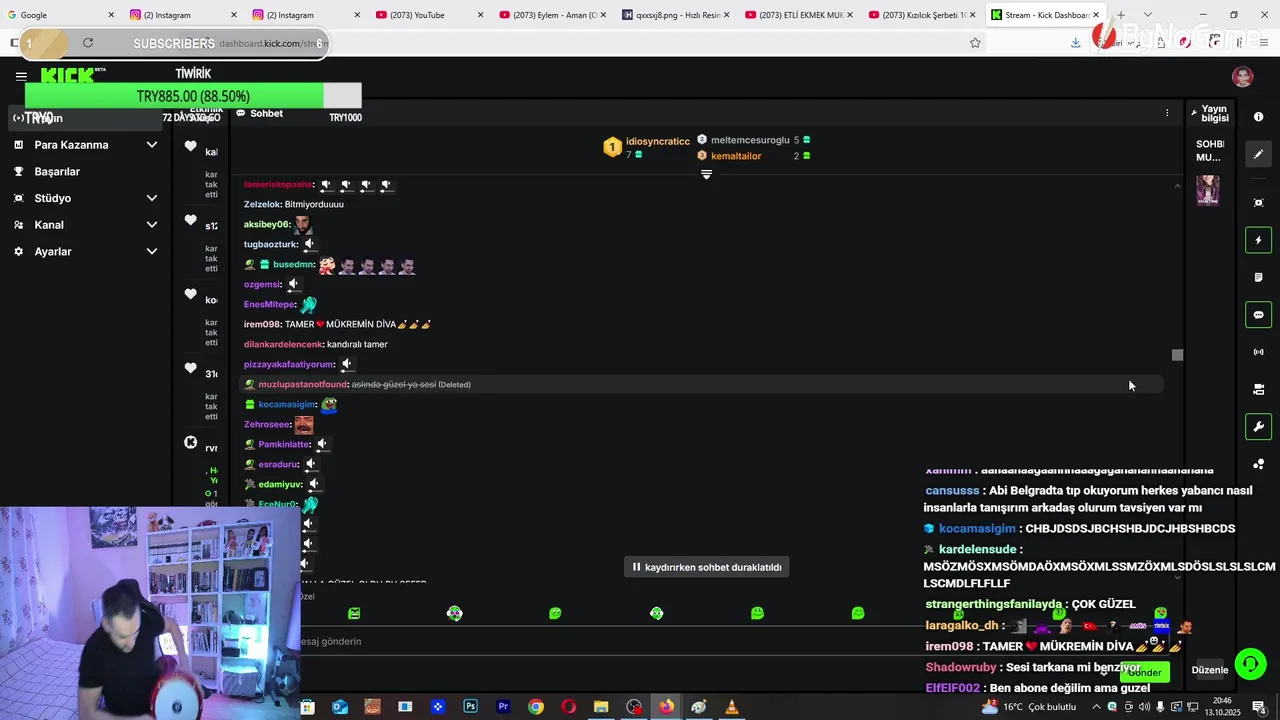Switch to the qxxsxj8.png Hızlı Resim tab
Viewport: 1280px width, 720px height.
click(x=675, y=15)
